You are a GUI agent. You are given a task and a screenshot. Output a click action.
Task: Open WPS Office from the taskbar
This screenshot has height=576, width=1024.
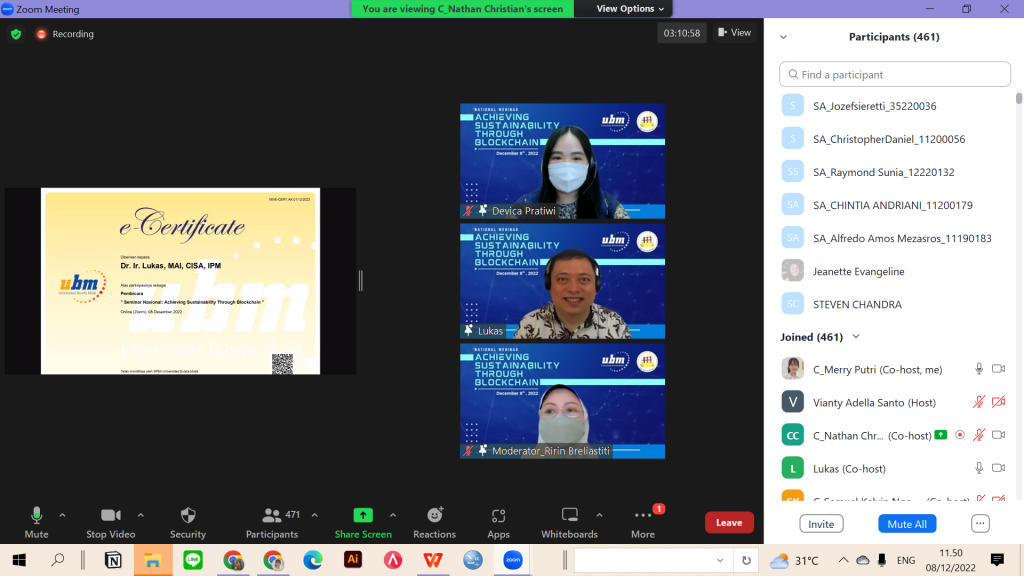pyautogui.click(x=433, y=560)
